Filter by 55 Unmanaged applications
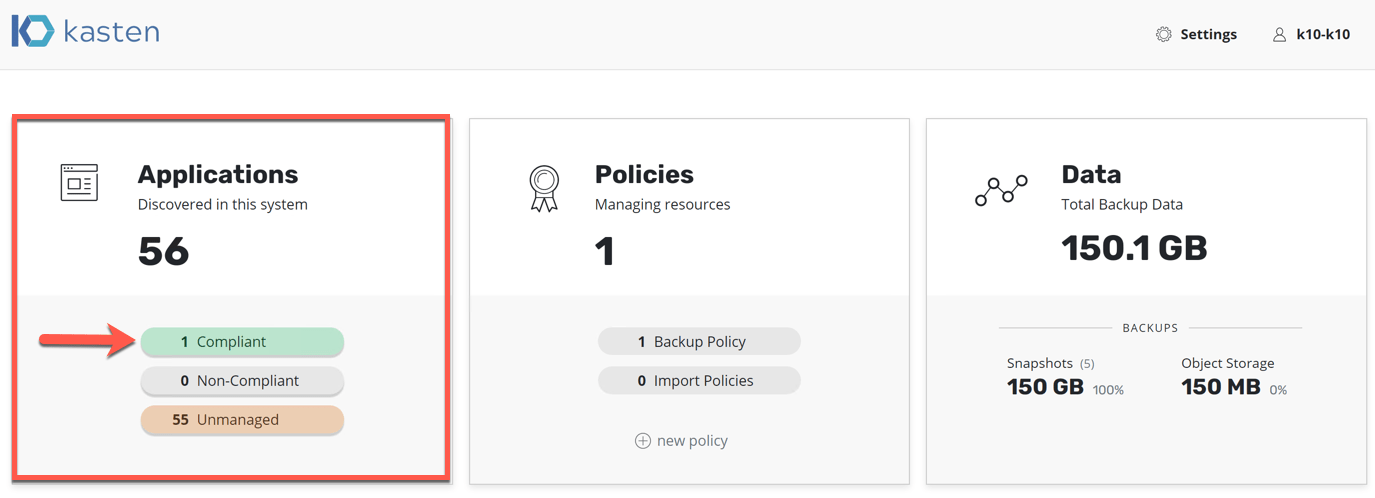This screenshot has height=498, width=1375. pyautogui.click(x=242, y=420)
